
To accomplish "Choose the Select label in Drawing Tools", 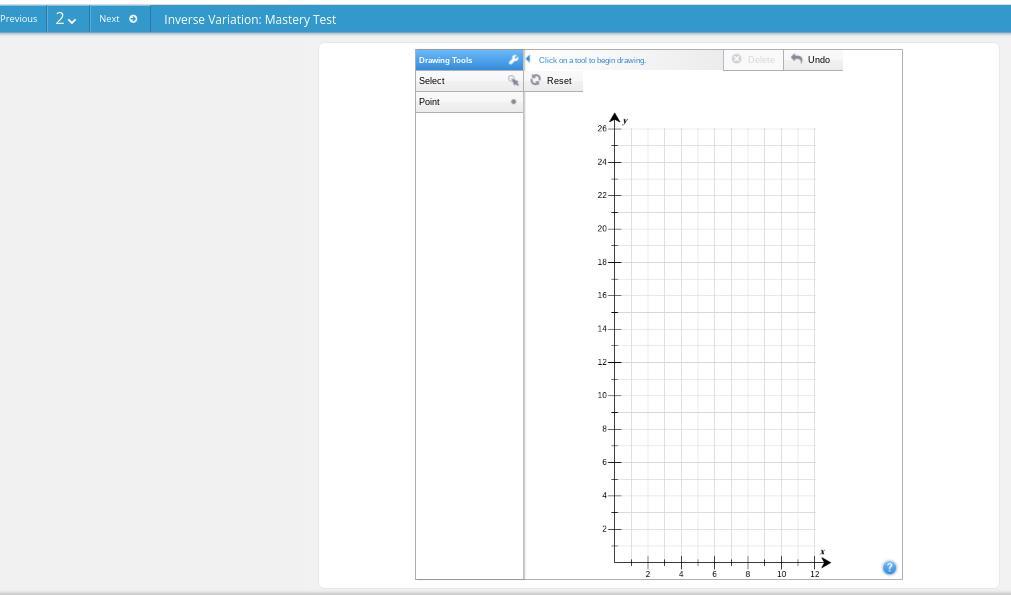I will [432, 81].
